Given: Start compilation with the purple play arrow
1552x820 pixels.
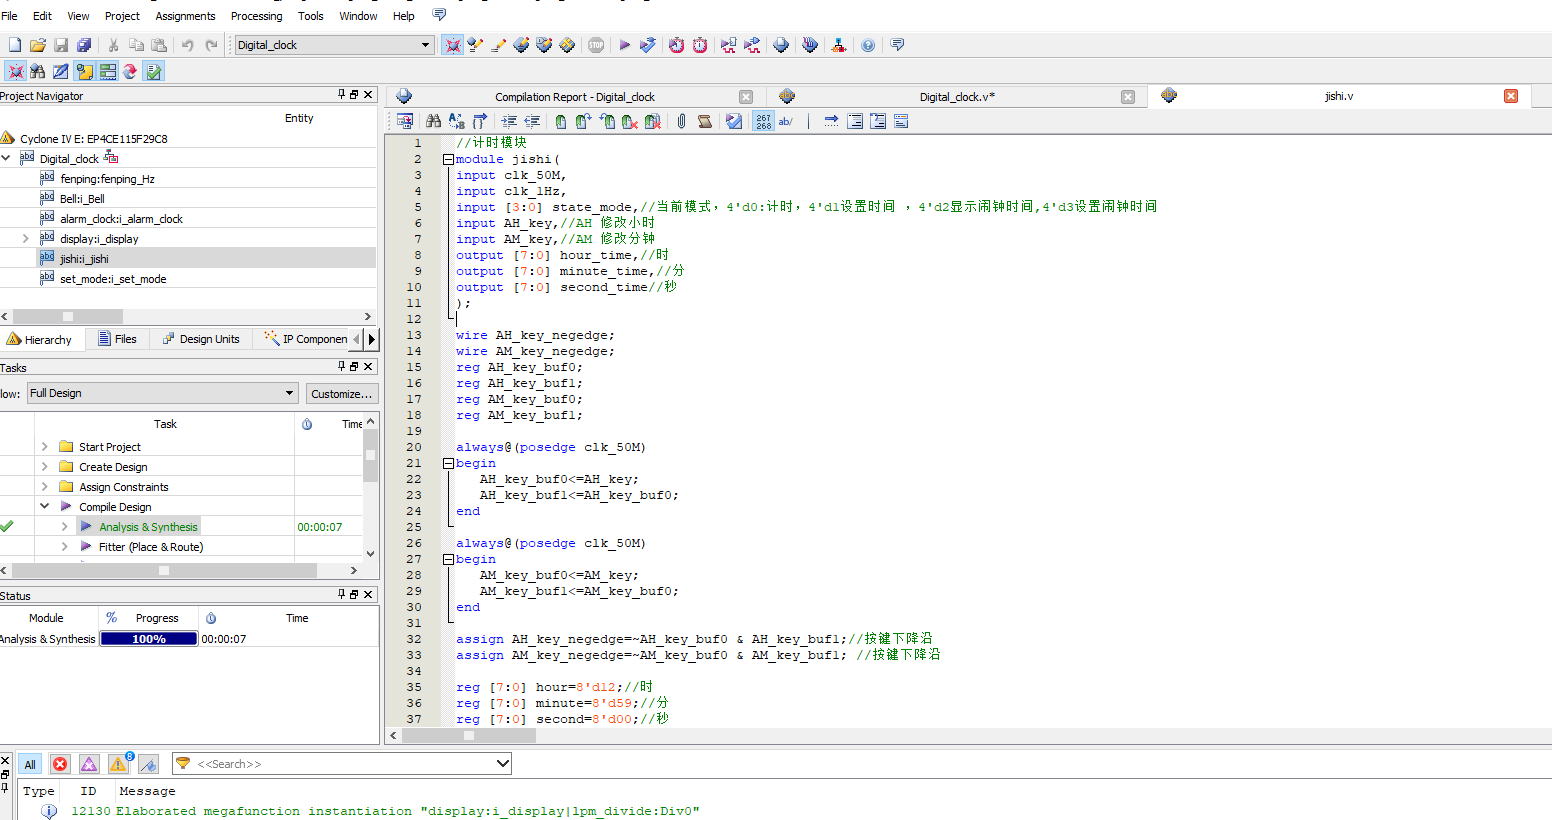Looking at the screenshot, I should click(625, 45).
